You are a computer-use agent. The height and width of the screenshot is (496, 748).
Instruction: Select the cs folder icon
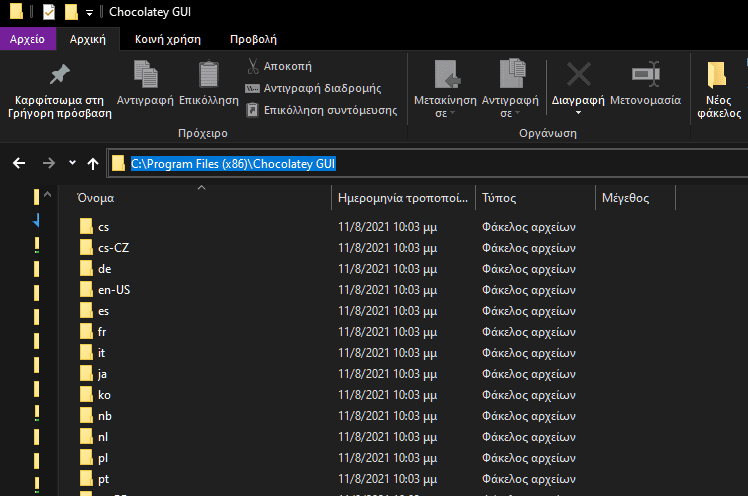86,227
